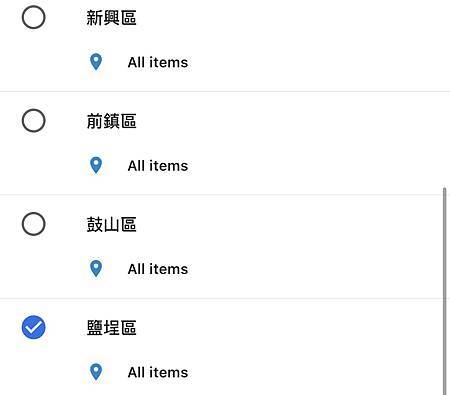Choose "All items" beneath 新興區

tap(158, 62)
